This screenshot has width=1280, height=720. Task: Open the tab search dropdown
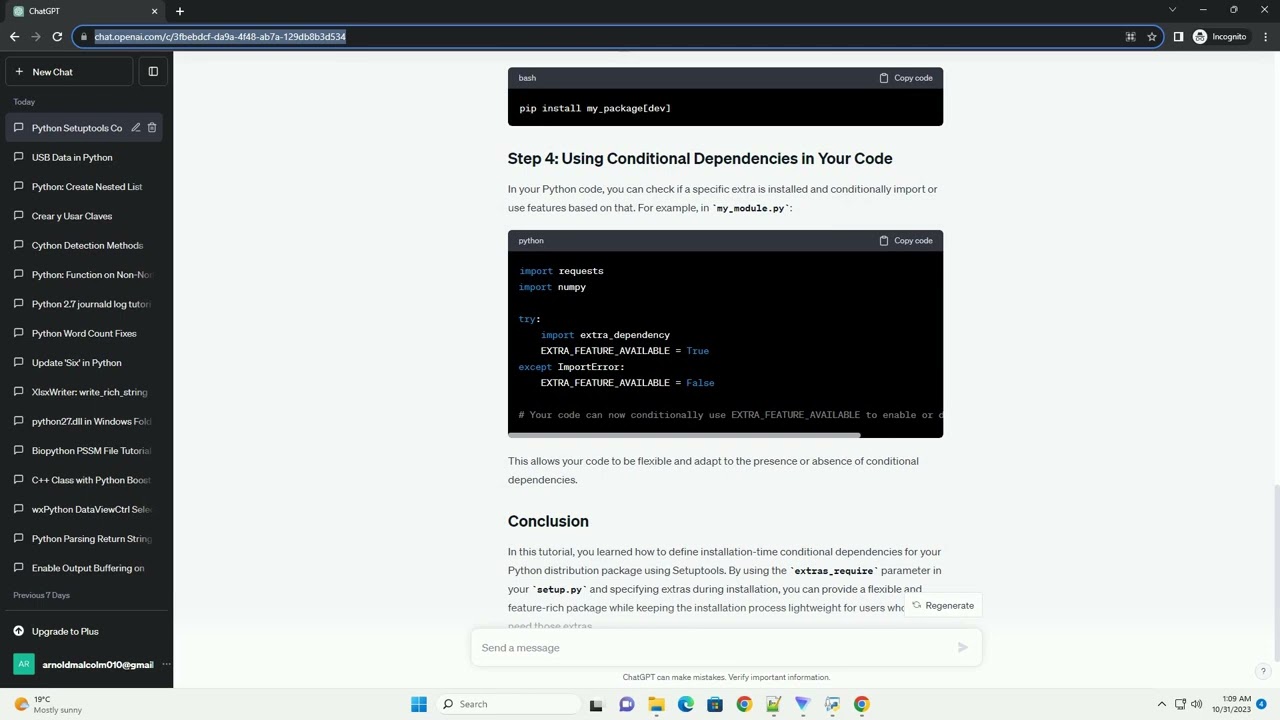[1173, 10]
